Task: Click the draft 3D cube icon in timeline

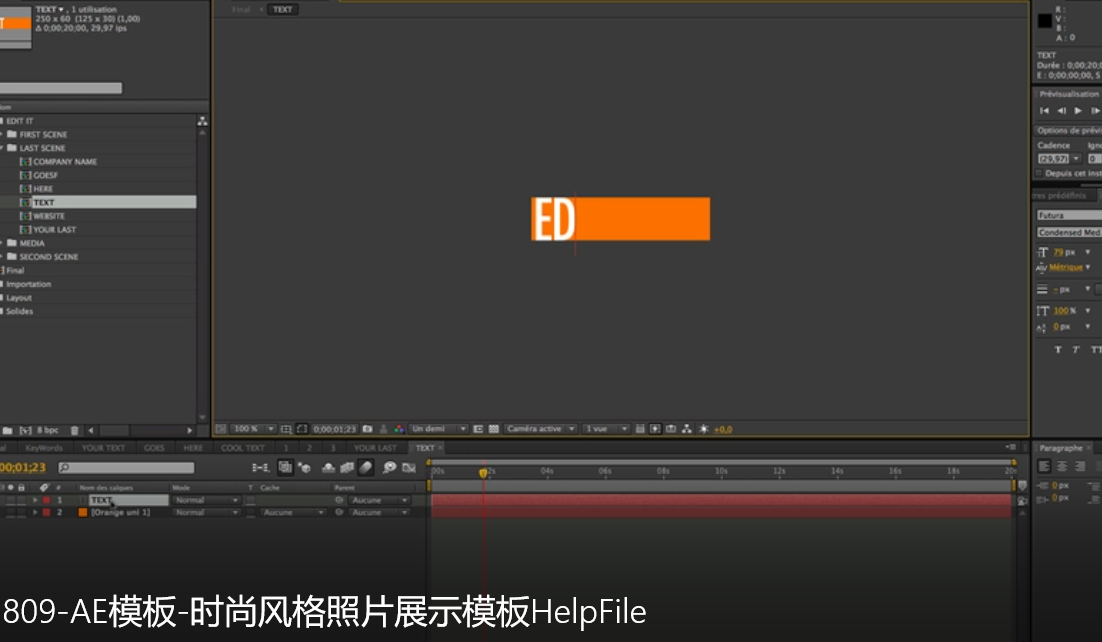Action: pyautogui.click(x=303, y=467)
